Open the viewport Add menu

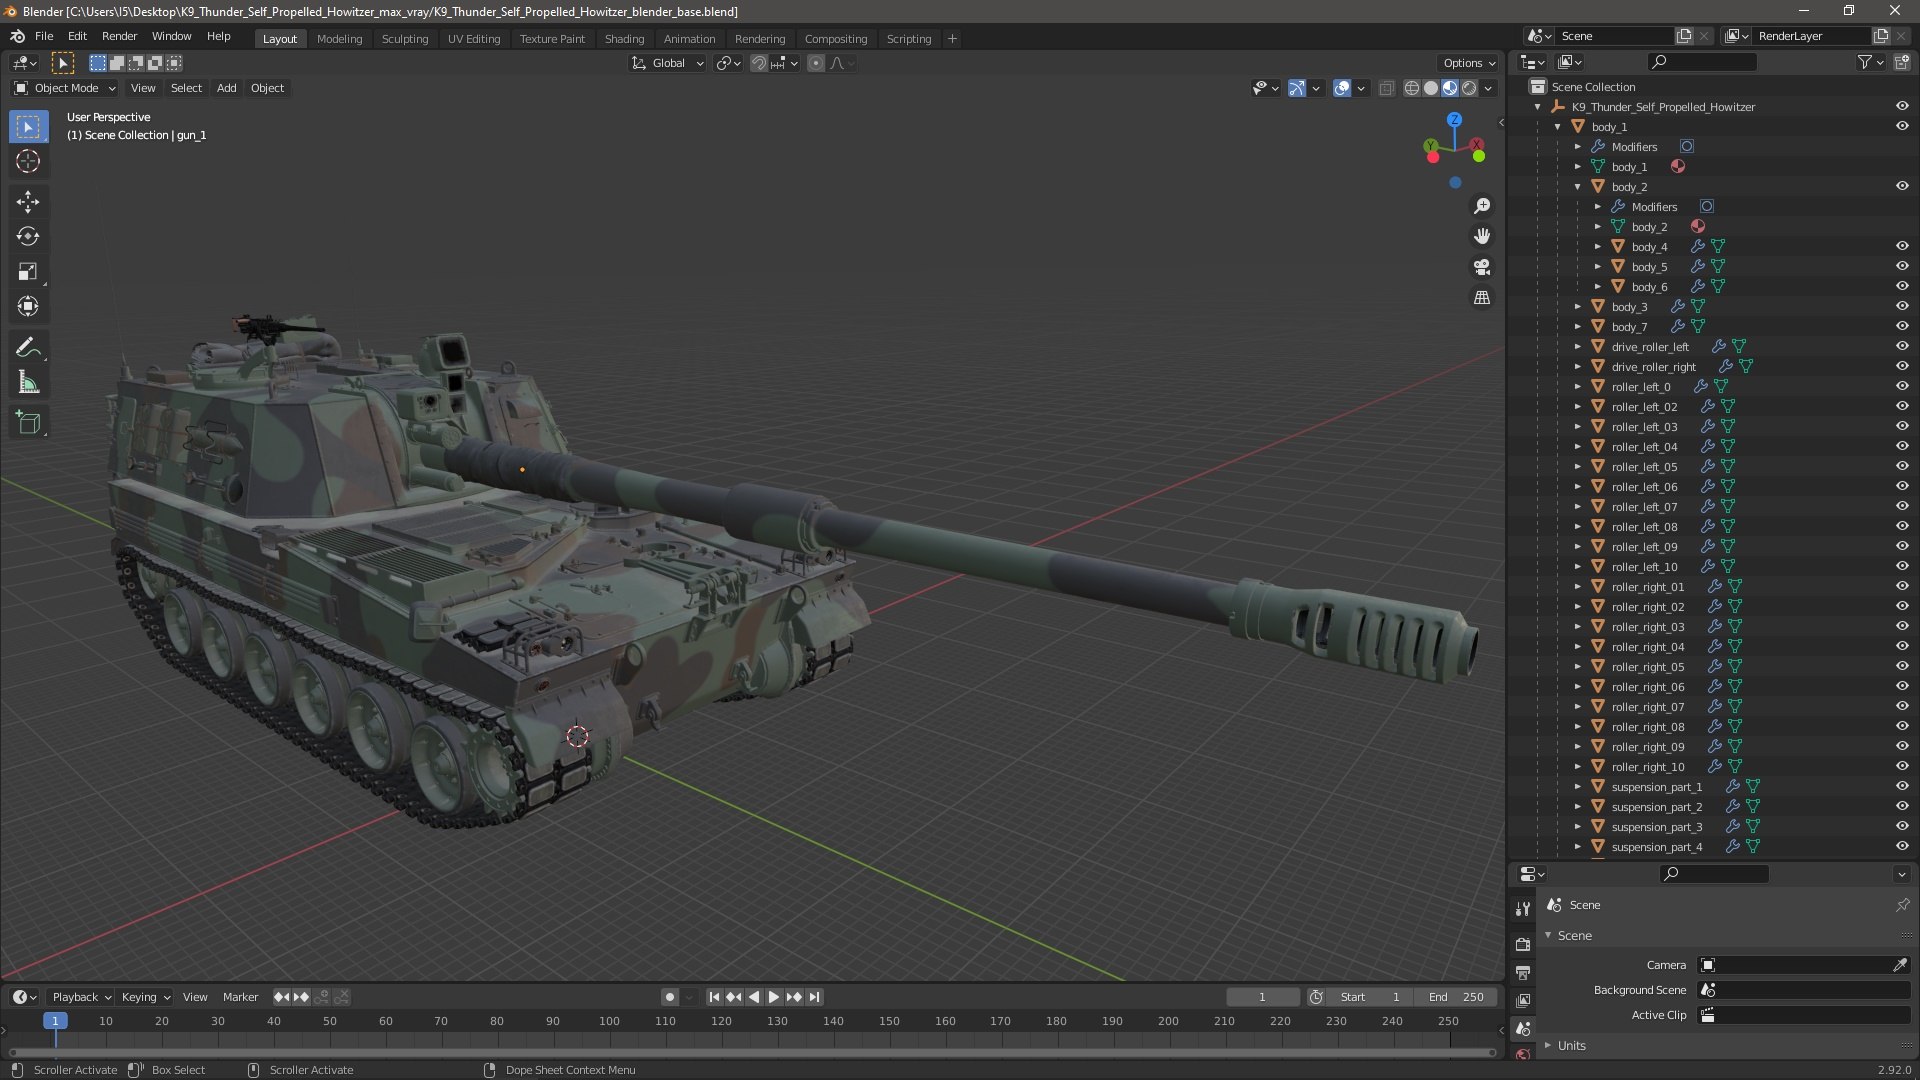pos(227,88)
